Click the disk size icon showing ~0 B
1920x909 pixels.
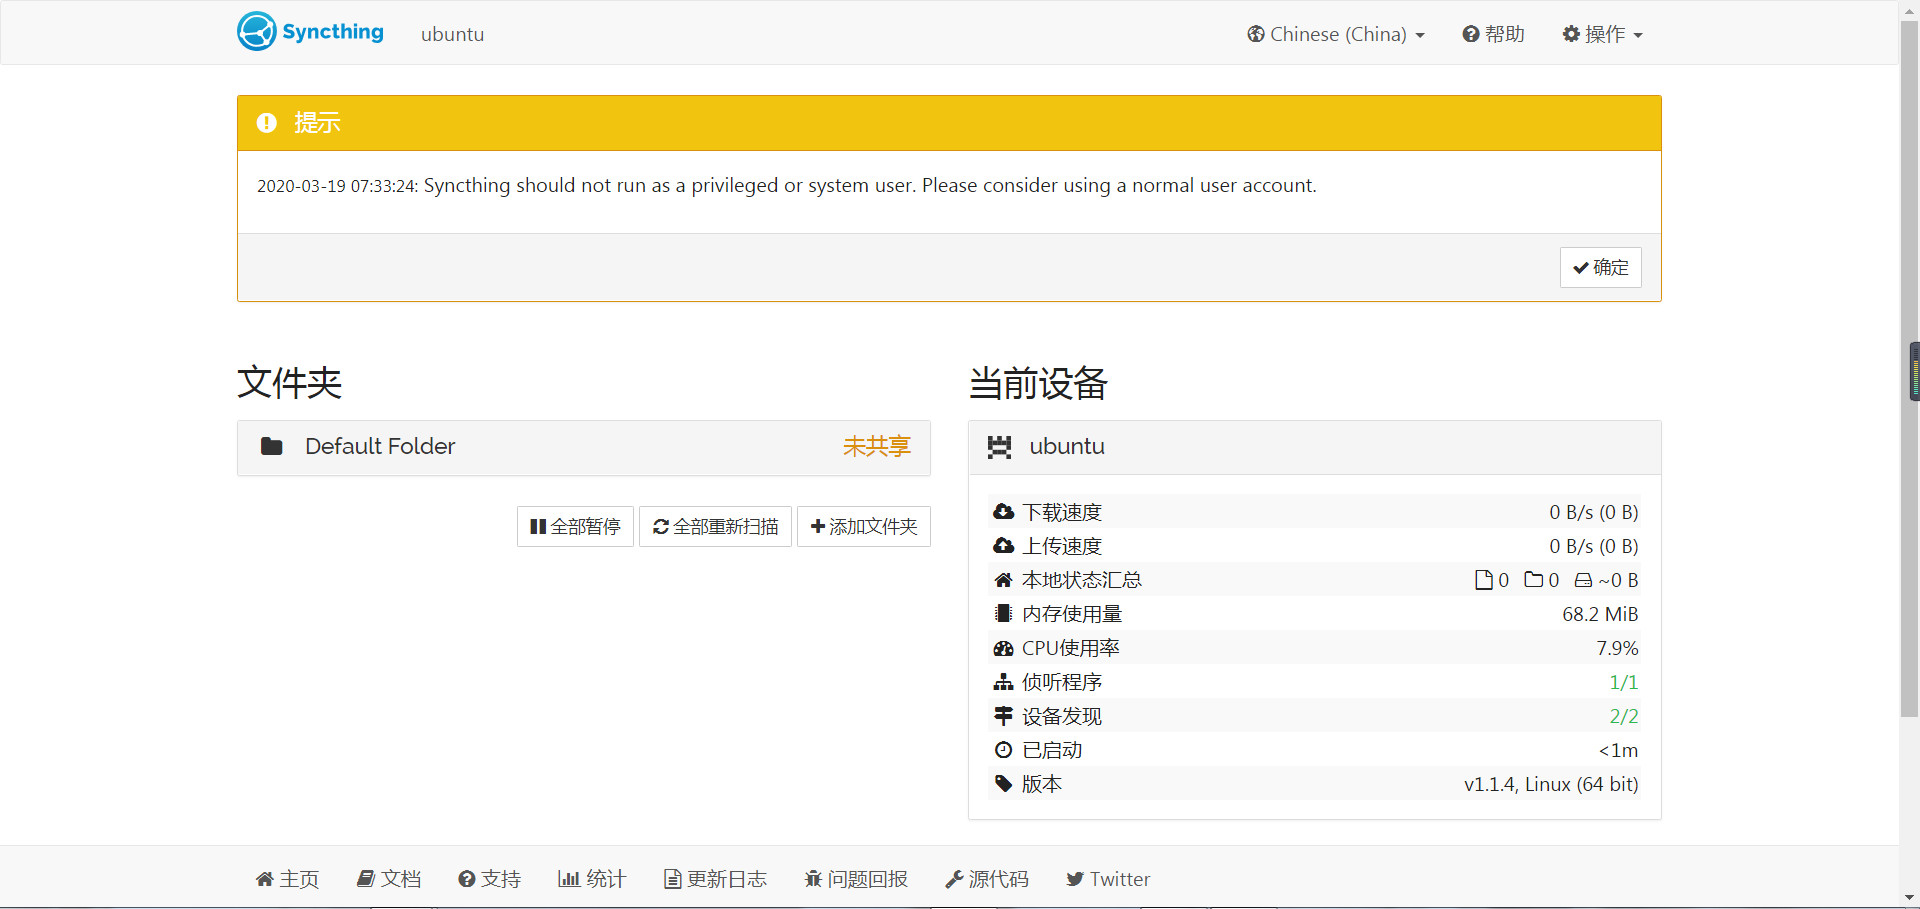tap(1583, 580)
